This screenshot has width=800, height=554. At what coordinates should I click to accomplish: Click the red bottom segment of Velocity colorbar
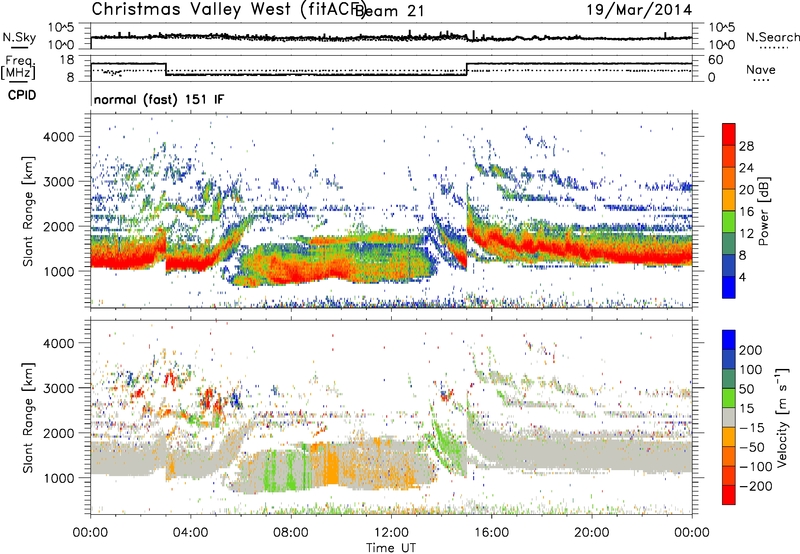[729, 495]
